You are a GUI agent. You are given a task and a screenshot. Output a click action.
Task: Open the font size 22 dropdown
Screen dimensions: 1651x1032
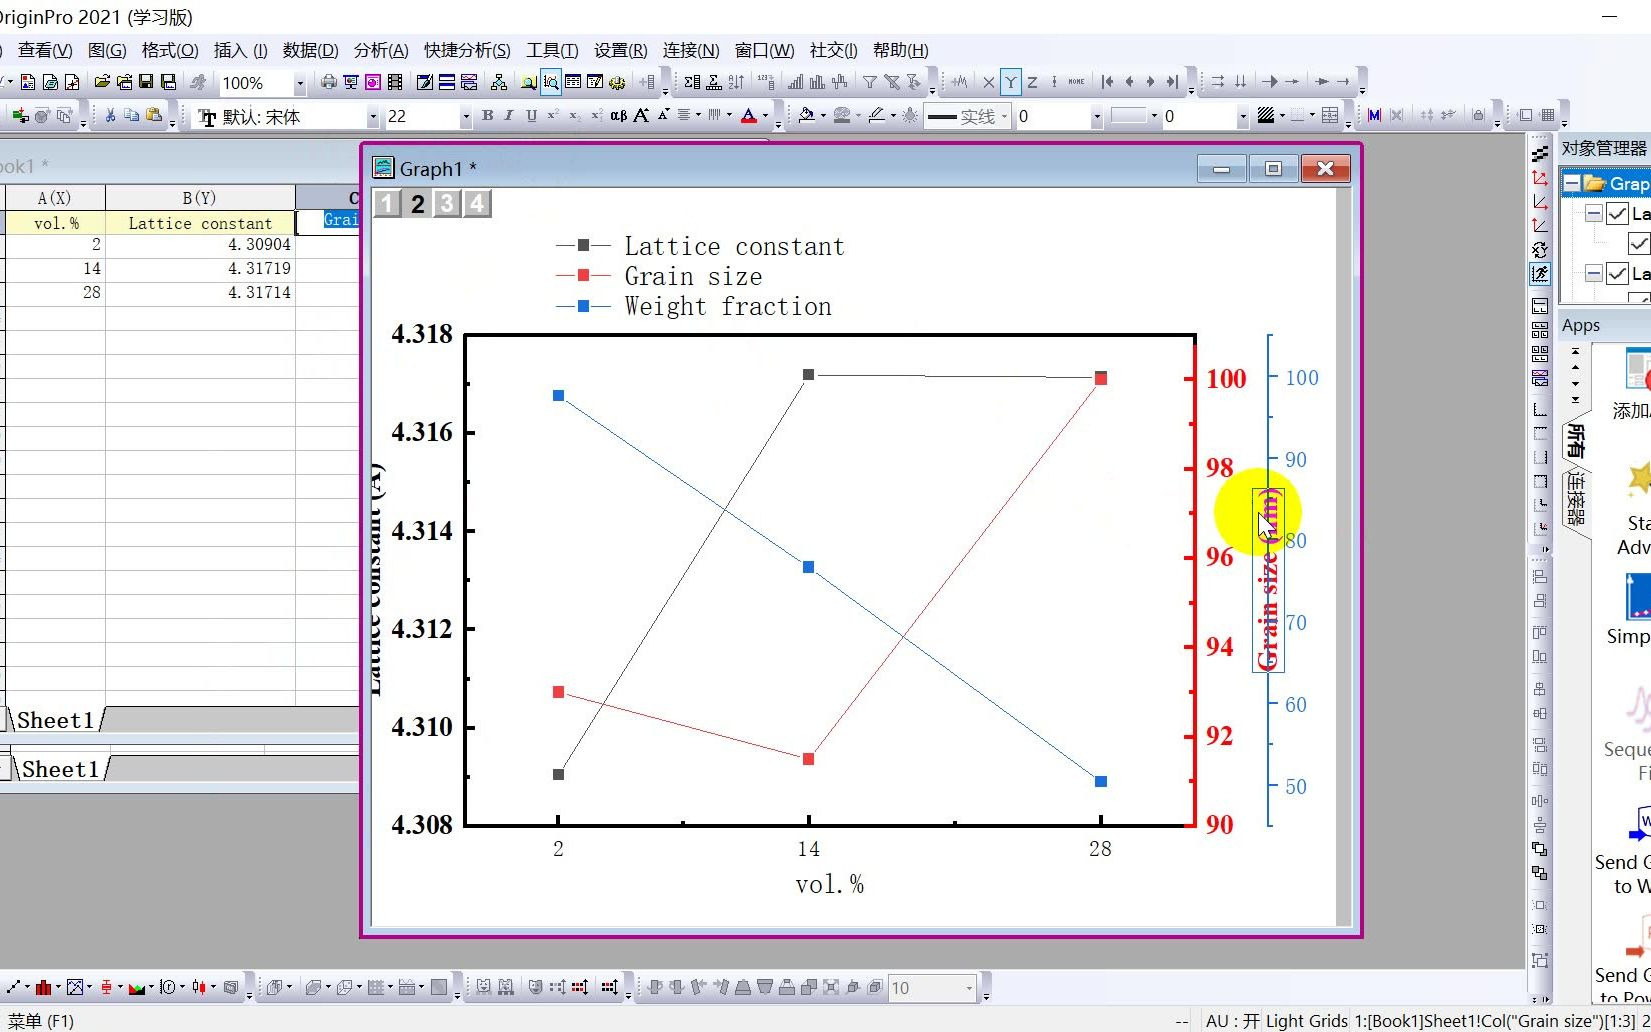click(465, 117)
